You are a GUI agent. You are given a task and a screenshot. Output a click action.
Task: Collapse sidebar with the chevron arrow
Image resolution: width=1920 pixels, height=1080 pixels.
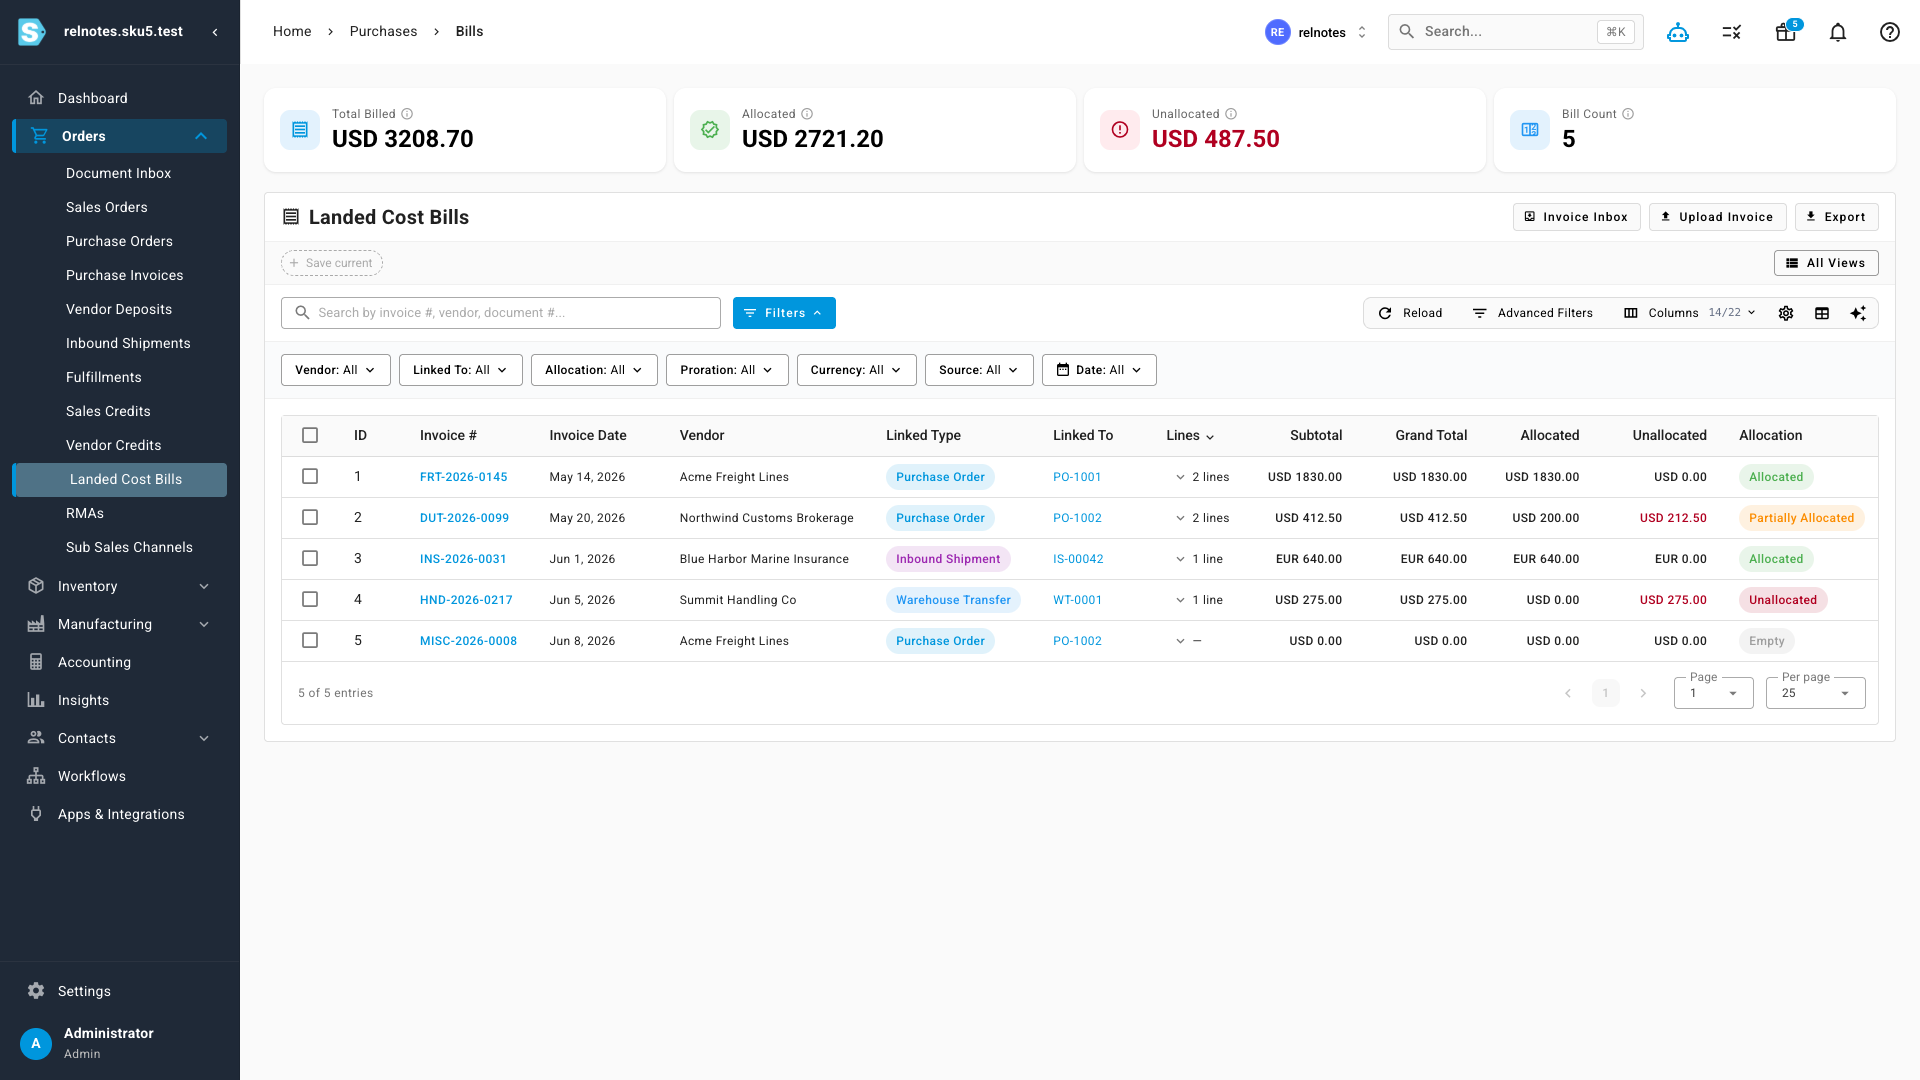coord(215,32)
